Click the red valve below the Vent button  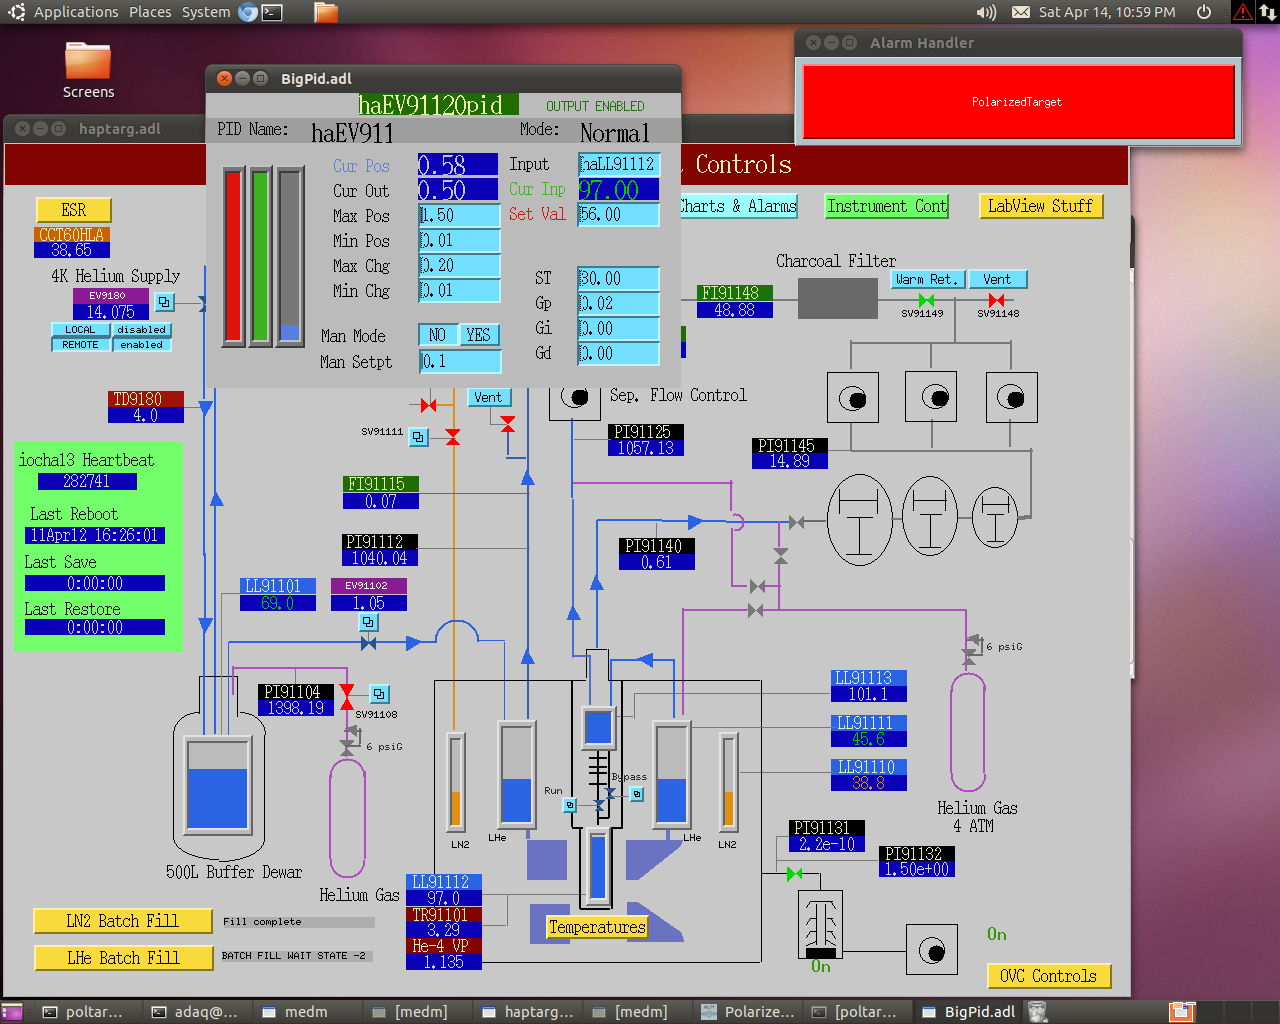tap(508, 424)
